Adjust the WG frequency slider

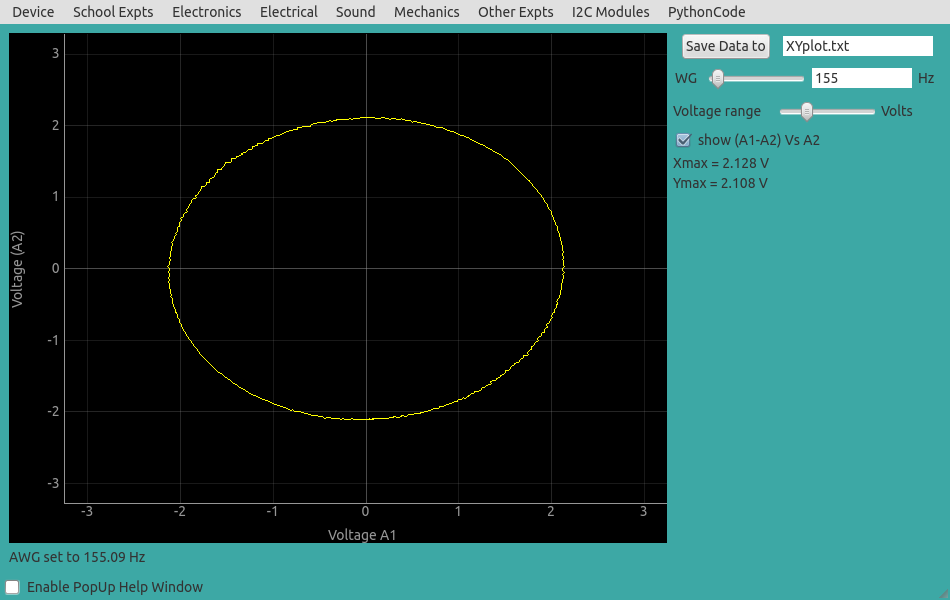point(717,77)
